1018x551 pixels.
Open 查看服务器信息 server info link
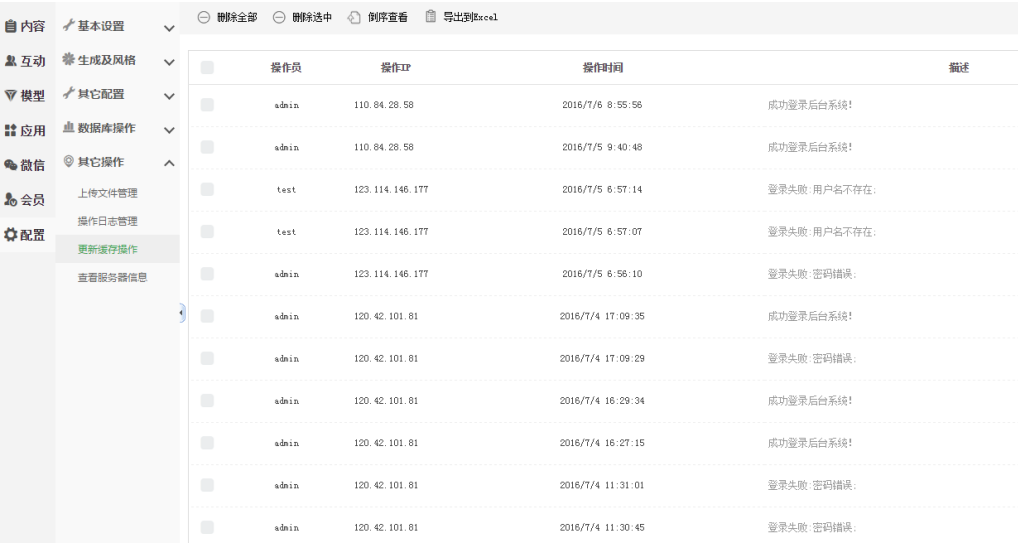112,277
